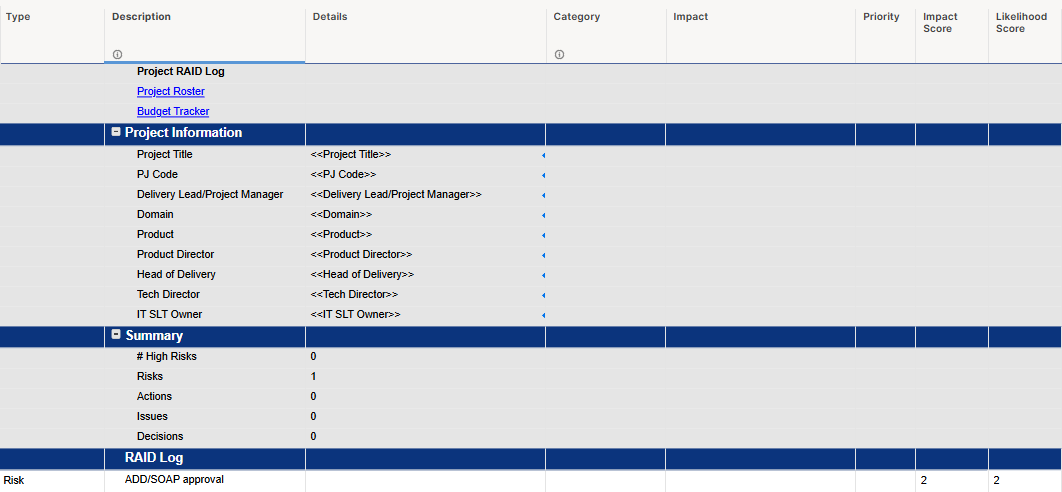The height and width of the screenshot is (492, 1062).
Task: Click the Risk type cell
Action: click(52, 480)
